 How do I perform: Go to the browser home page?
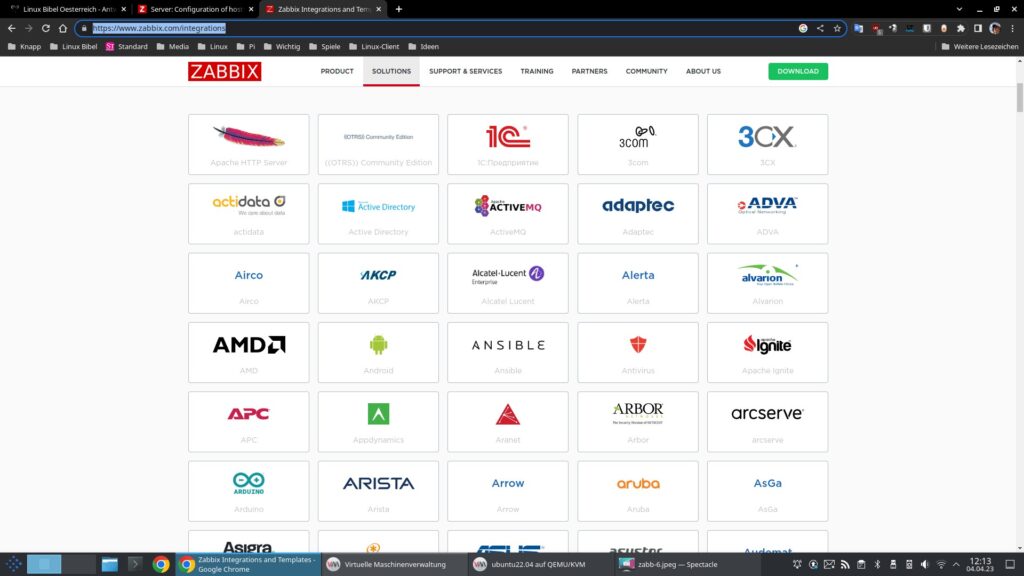click(63, 28)
